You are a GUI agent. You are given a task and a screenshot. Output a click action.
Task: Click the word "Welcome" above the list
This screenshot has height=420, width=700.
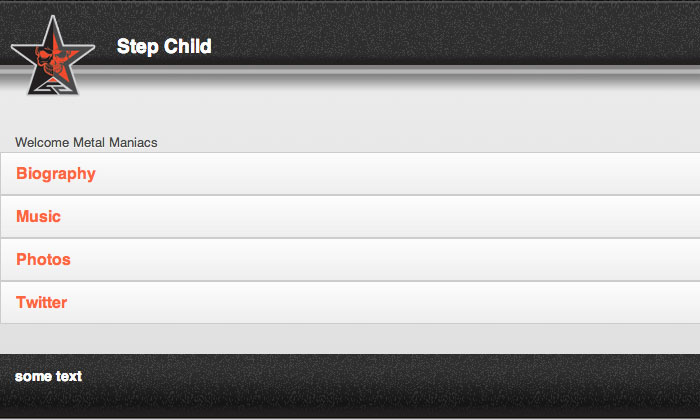click(42, 143)
